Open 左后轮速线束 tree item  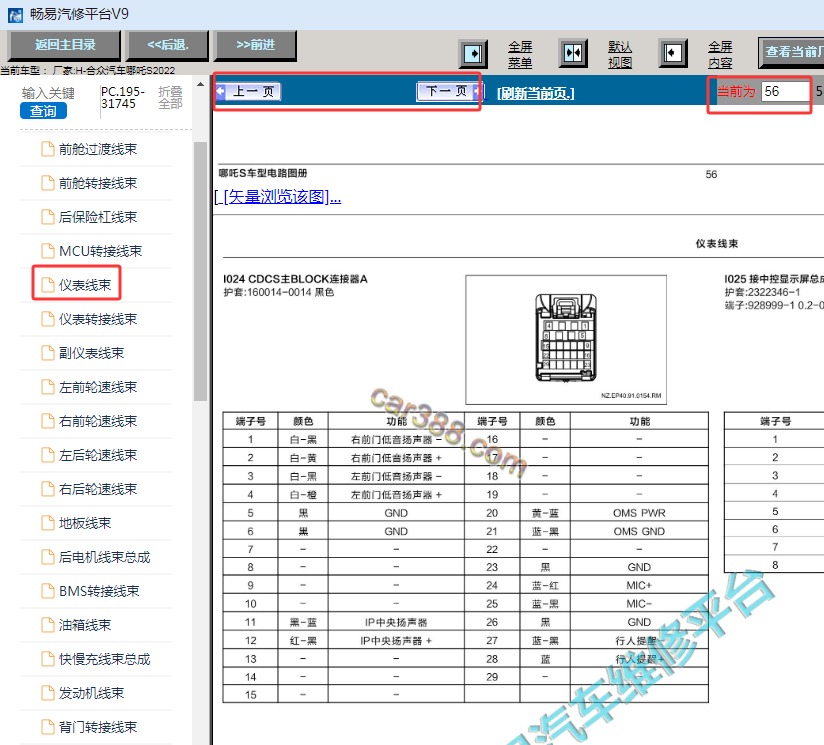98,455
